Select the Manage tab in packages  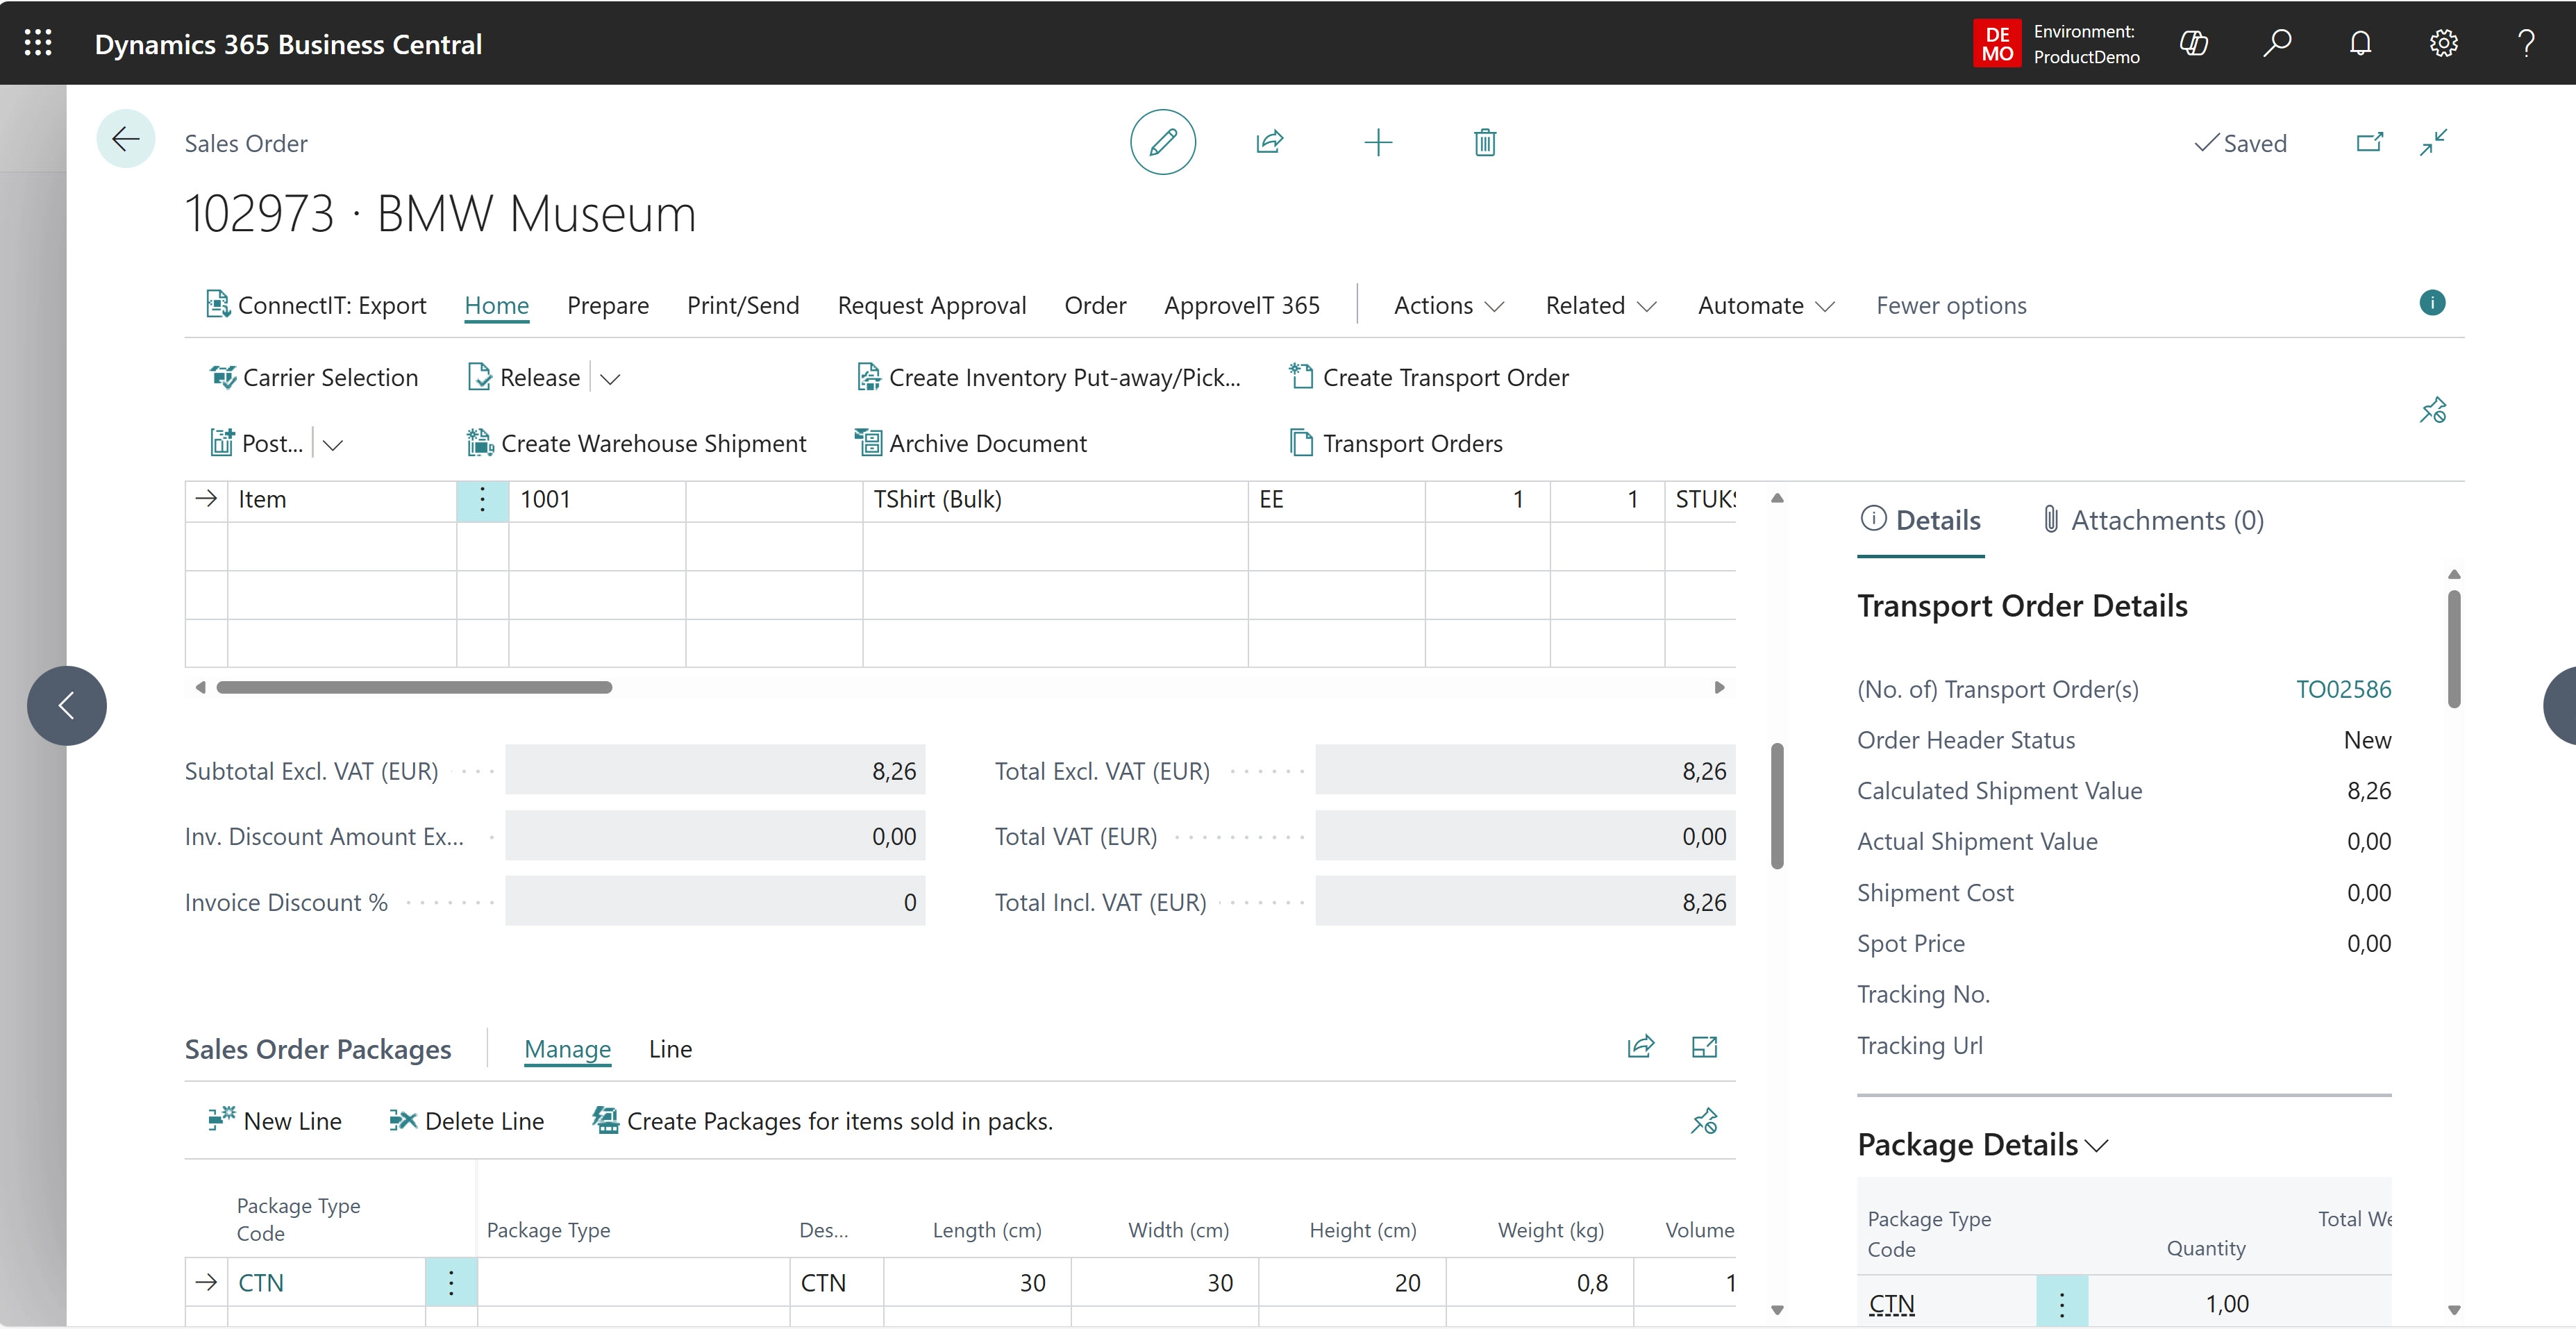pyautogui.click(x=567, y=1048)
